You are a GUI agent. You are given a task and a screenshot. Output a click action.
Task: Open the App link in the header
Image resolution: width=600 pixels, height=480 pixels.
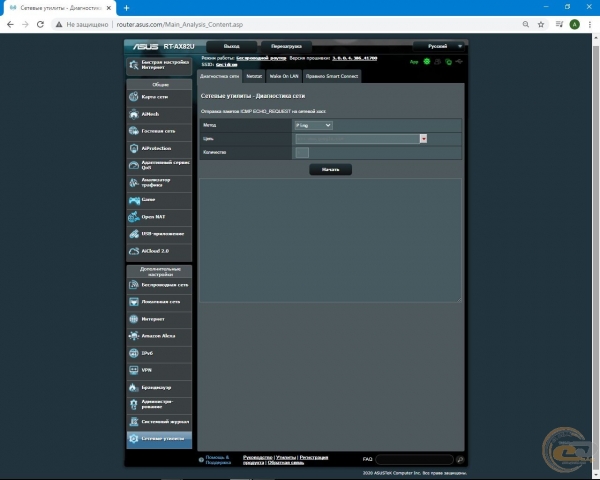[x=414, y=62]
